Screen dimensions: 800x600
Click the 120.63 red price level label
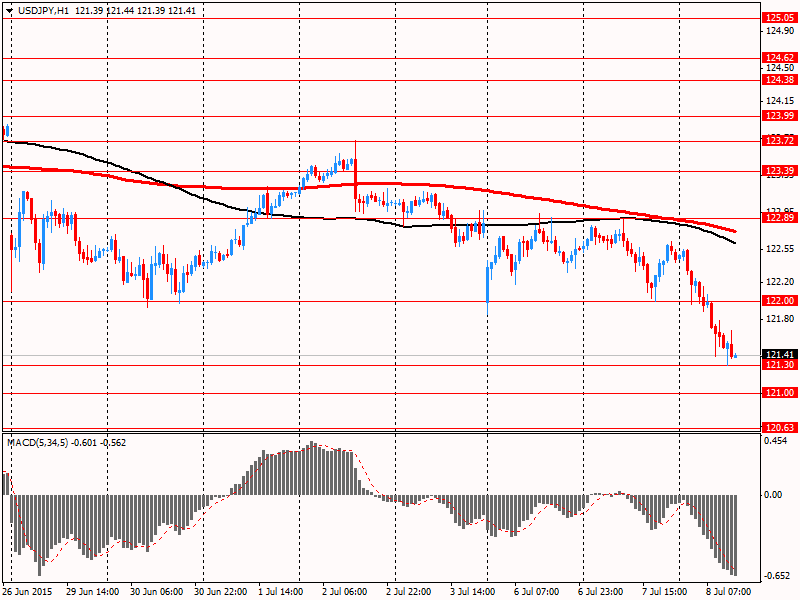[780, 428]
